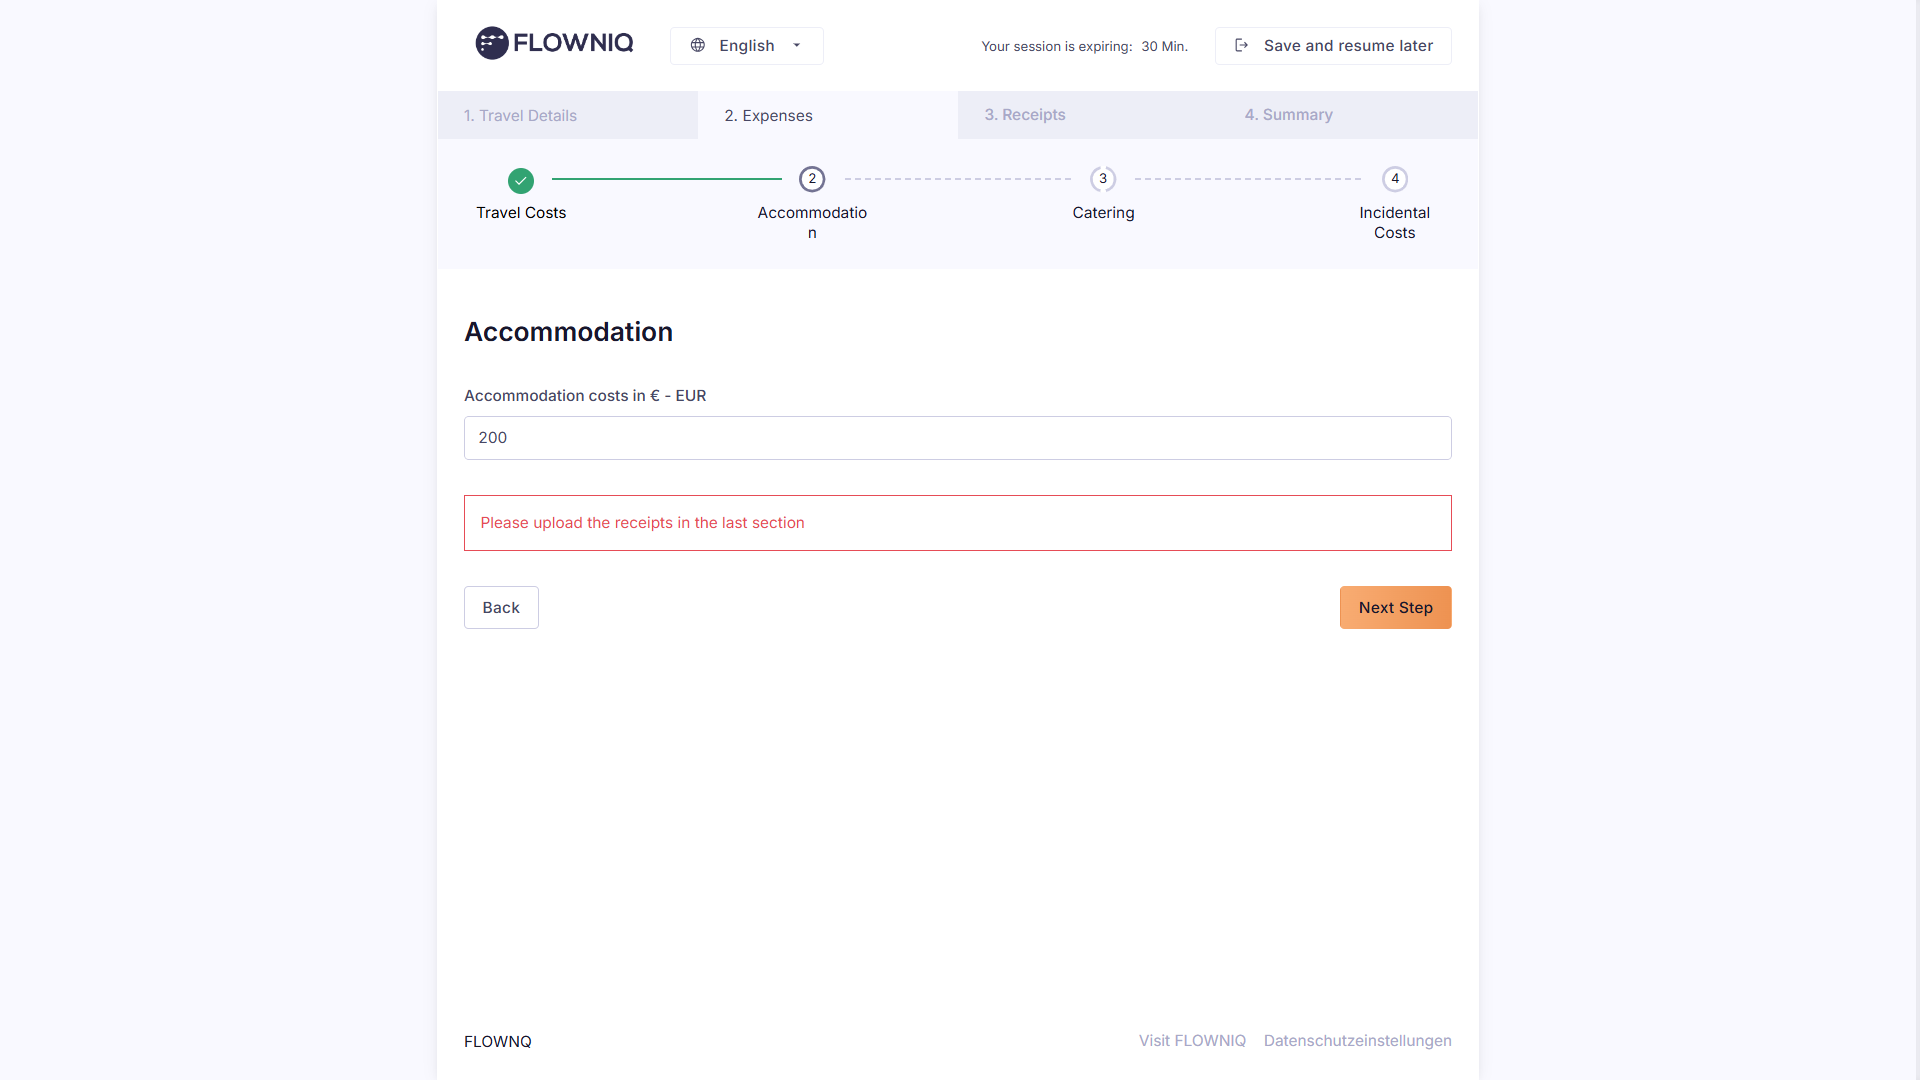
Task: Open Datenschutzeinstellungen privacy settings link
Action: point(1357,1041)
